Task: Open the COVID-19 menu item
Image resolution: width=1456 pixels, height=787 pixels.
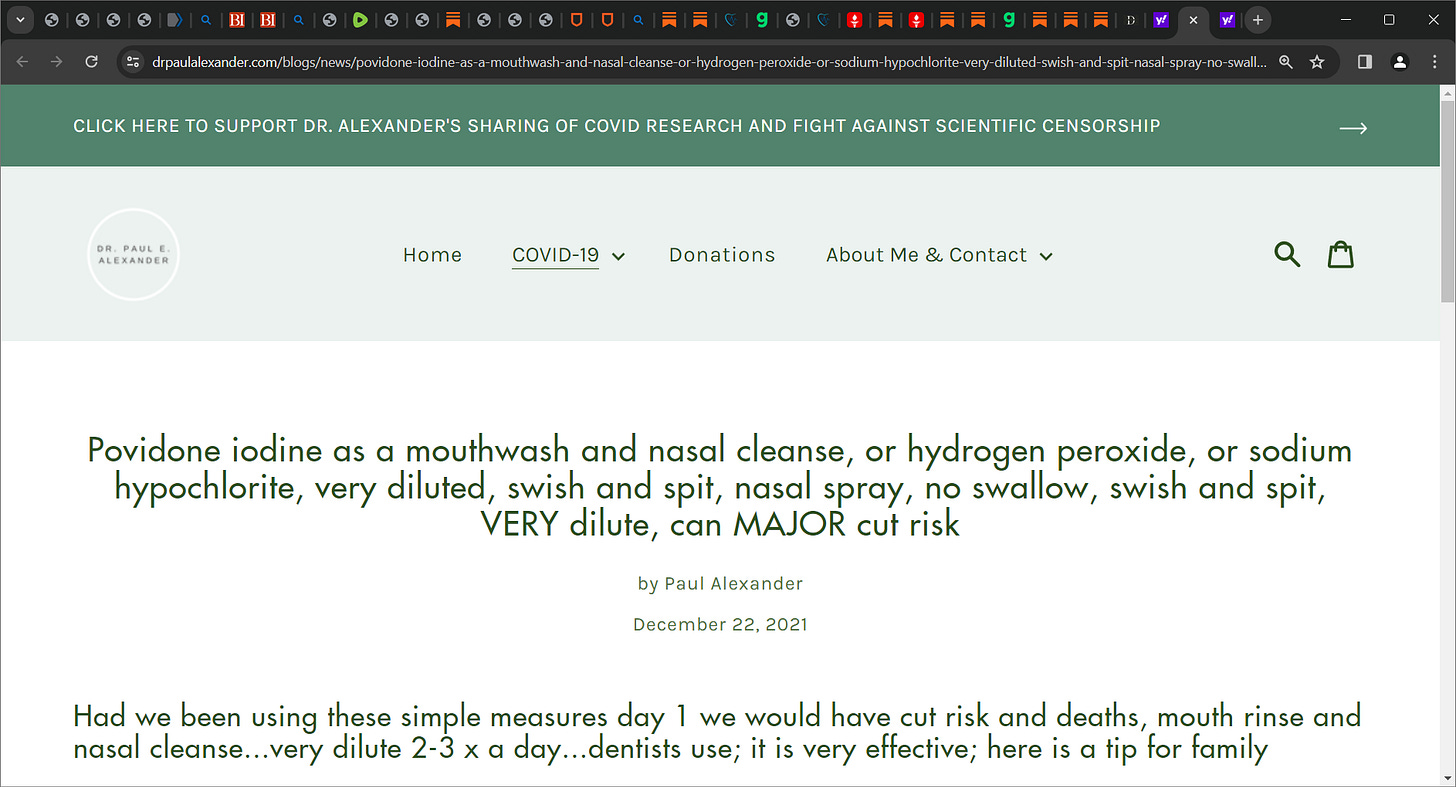Action: pyautogui.click(x=555, y=255)
